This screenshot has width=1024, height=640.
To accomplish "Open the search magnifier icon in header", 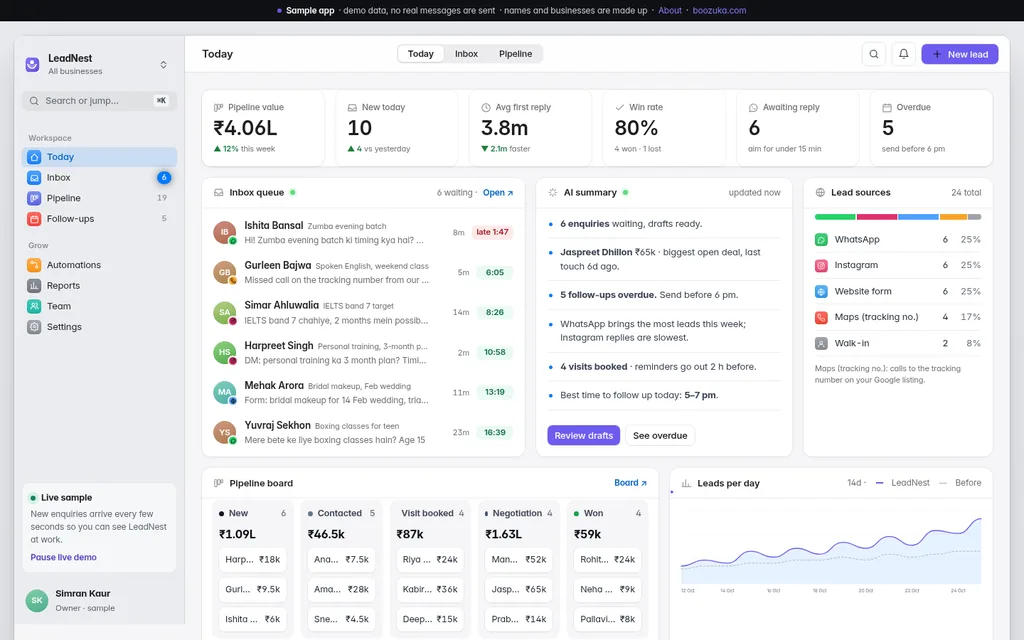I will (x=873, y=54).
